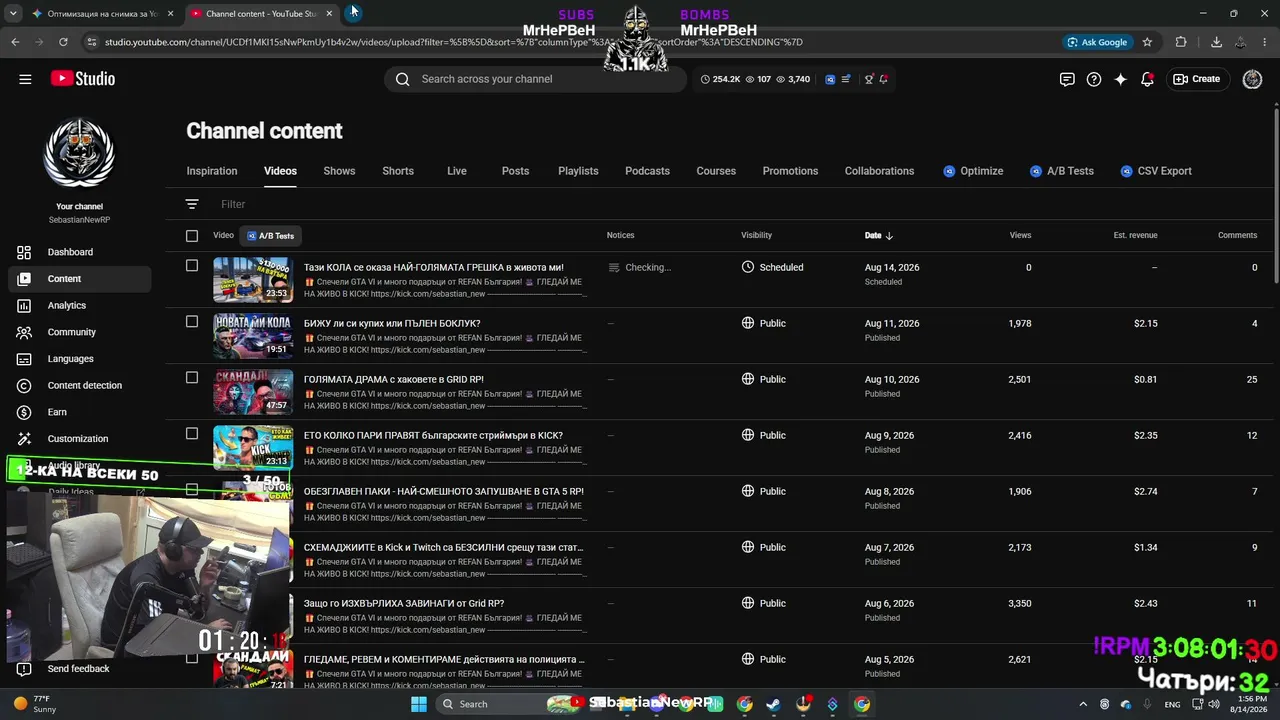This screenshot has height=720, width=1280.
Task: Open the Courses tab
Action: [716, 171]
